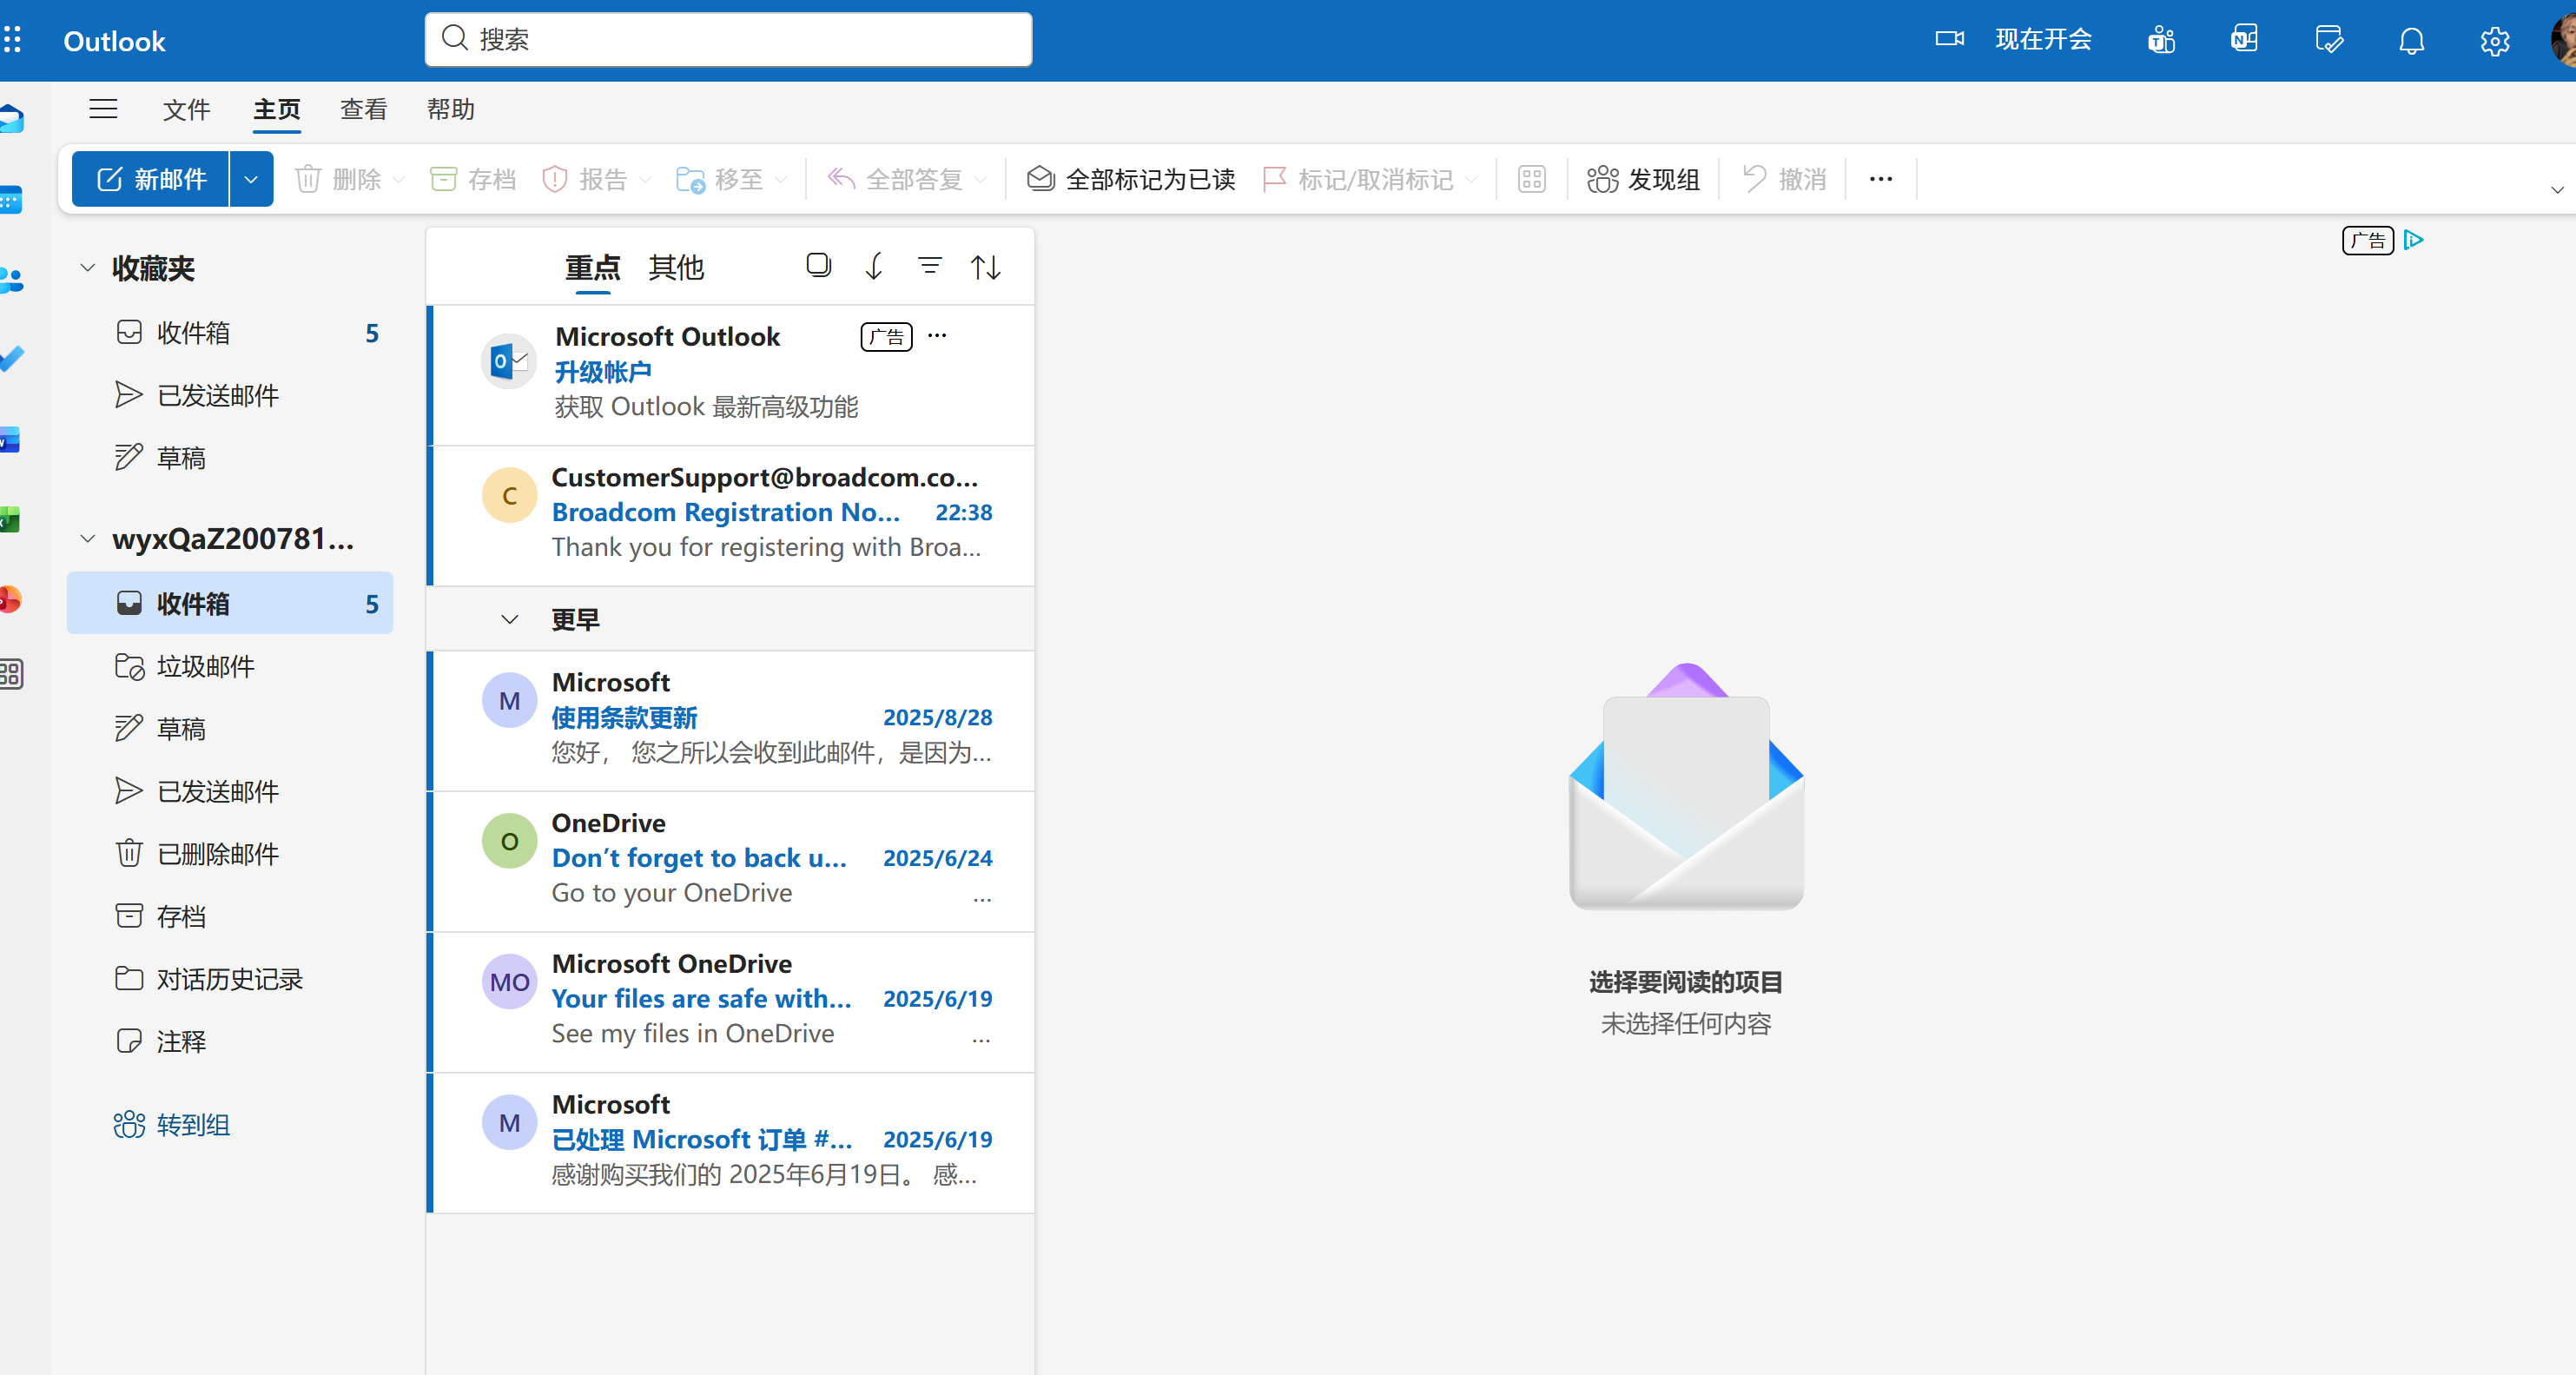Image resolution: width=2576 pixels, height=1375 pixels.
Task: Click the 发现组 button
Action: click(x=1643, y=179)
